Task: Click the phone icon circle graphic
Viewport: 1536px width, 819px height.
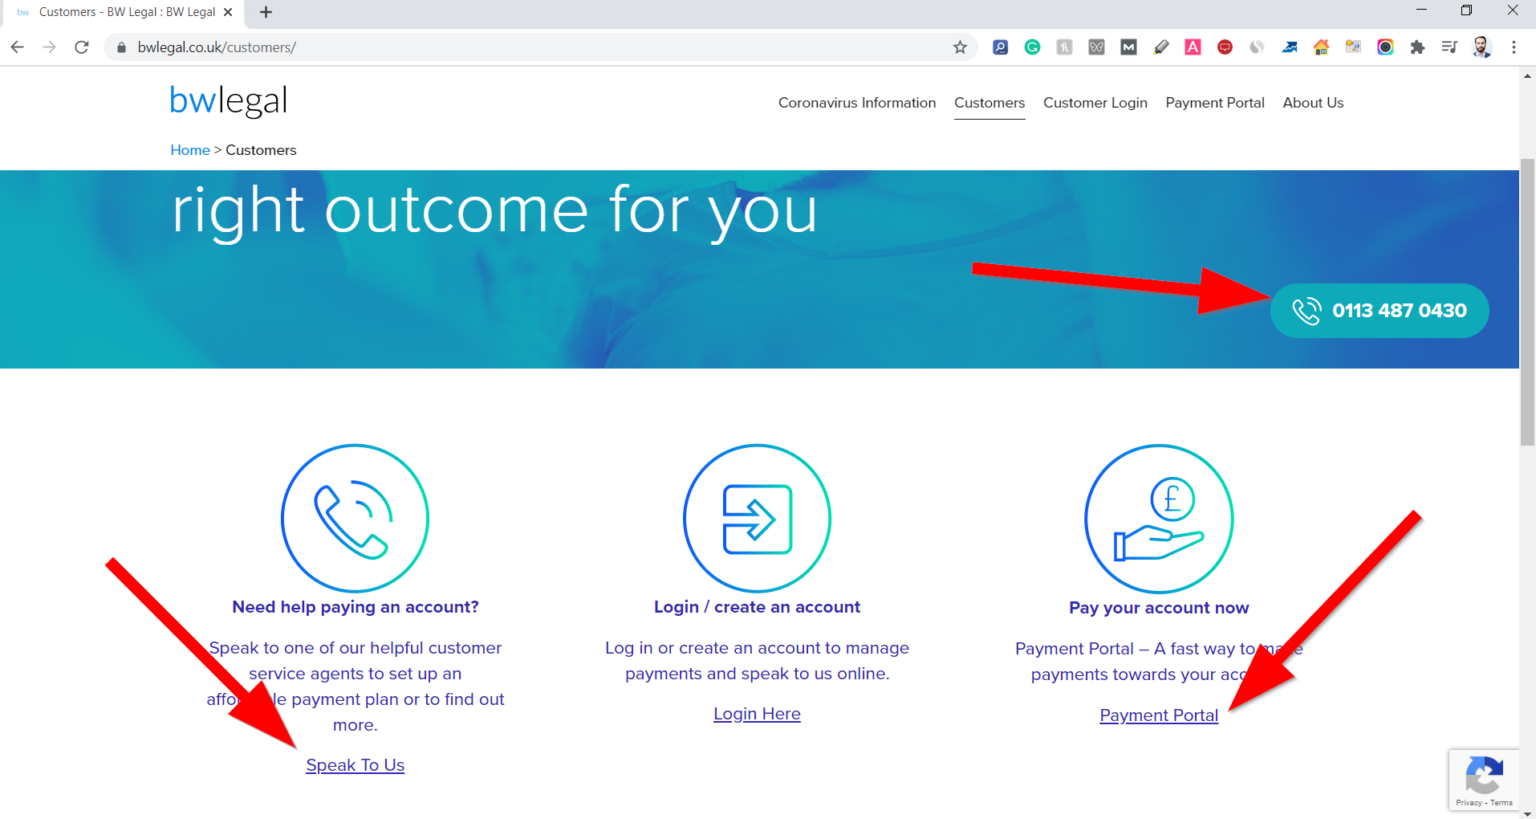Action: coord(355,518)
